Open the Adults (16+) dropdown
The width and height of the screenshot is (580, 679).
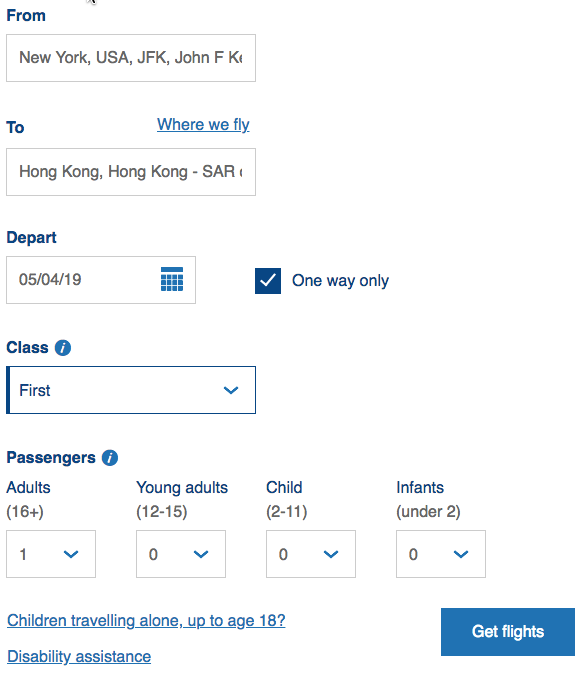(51, 554)
